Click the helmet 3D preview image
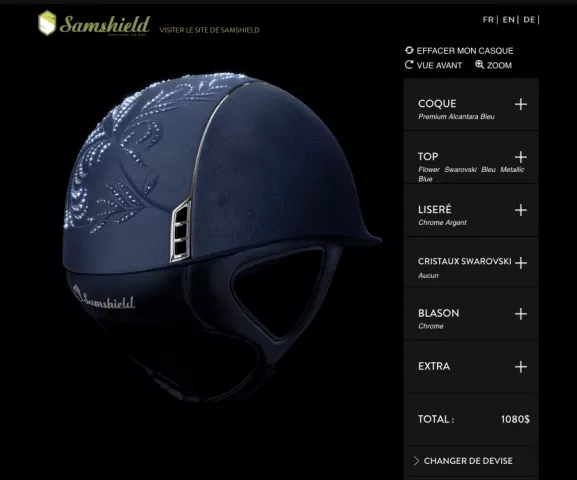Screen dimensions: 577x480 tap(221, 237)
